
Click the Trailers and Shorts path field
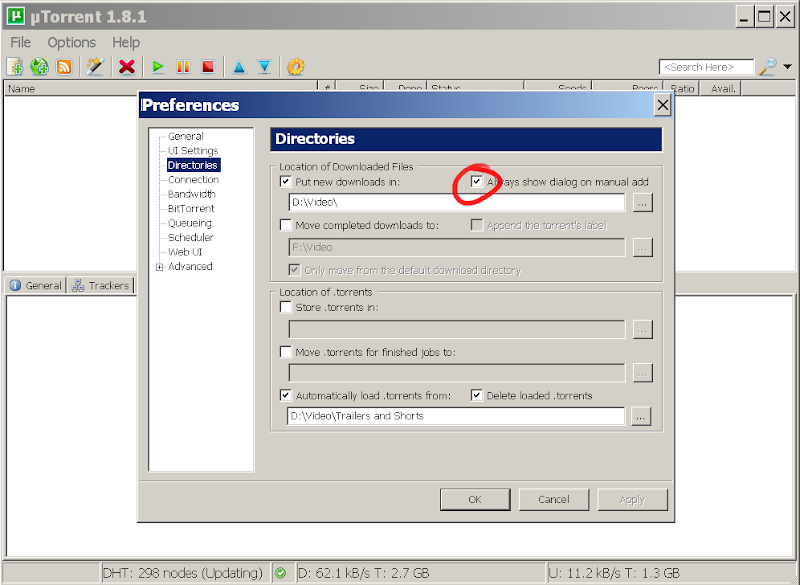pos(456,416)
